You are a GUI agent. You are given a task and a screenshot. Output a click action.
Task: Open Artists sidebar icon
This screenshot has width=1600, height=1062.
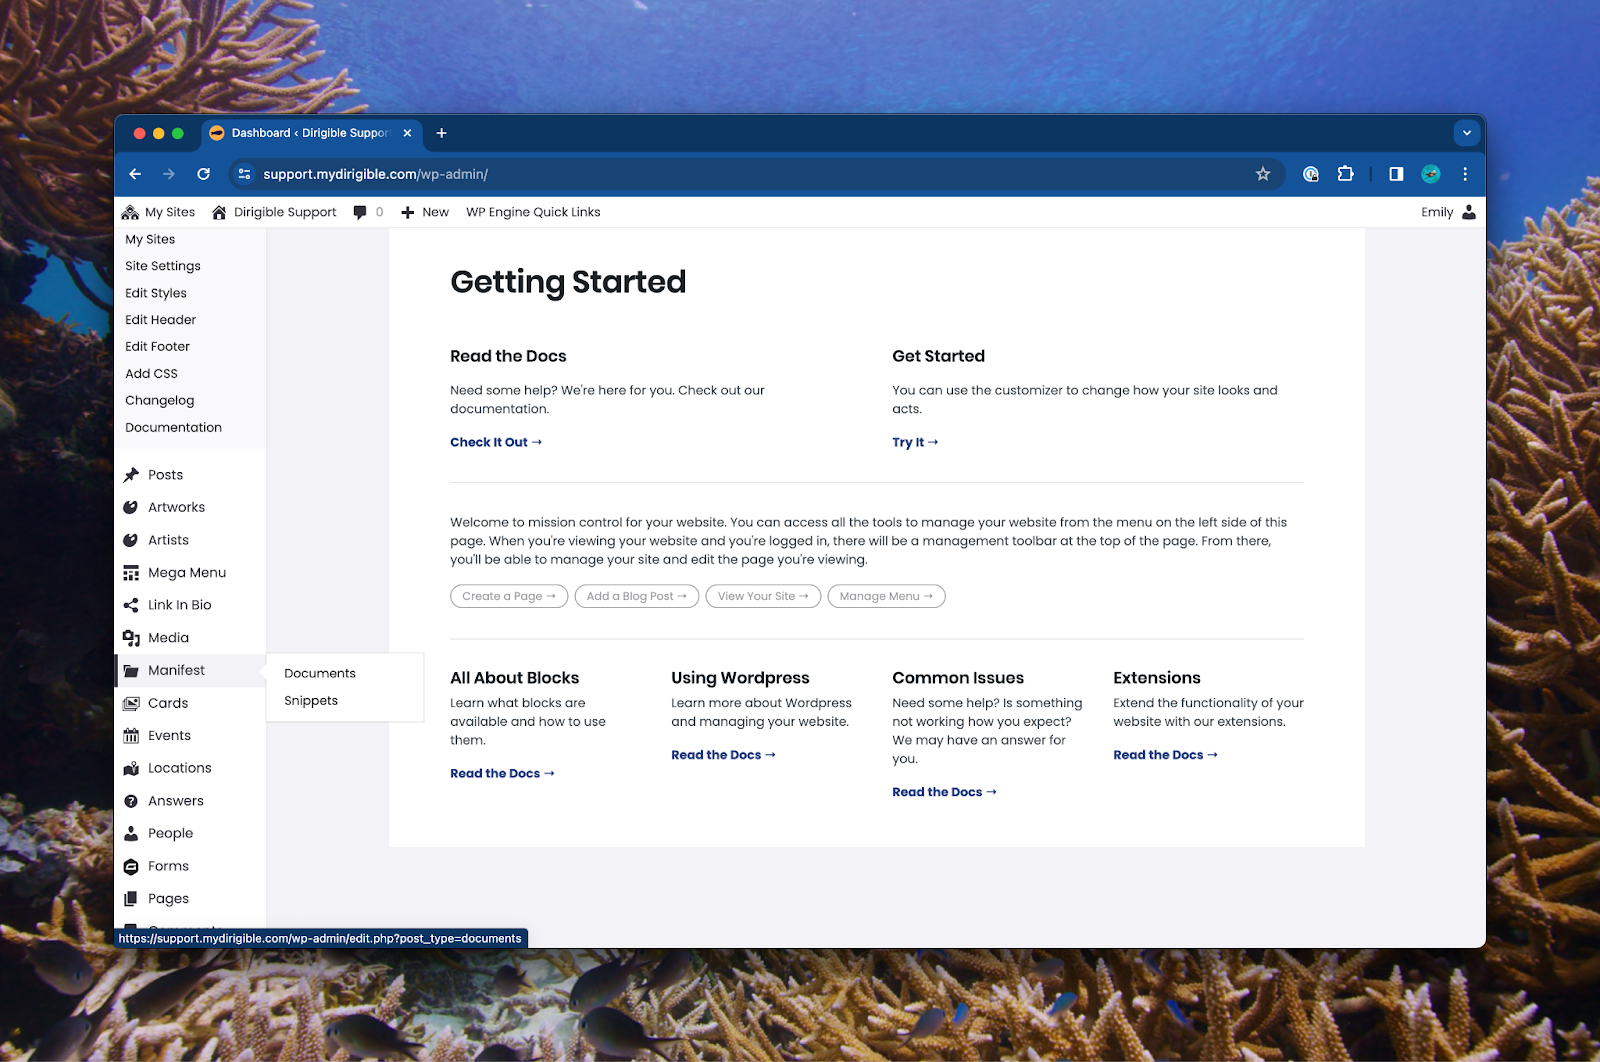pos(131,540)
